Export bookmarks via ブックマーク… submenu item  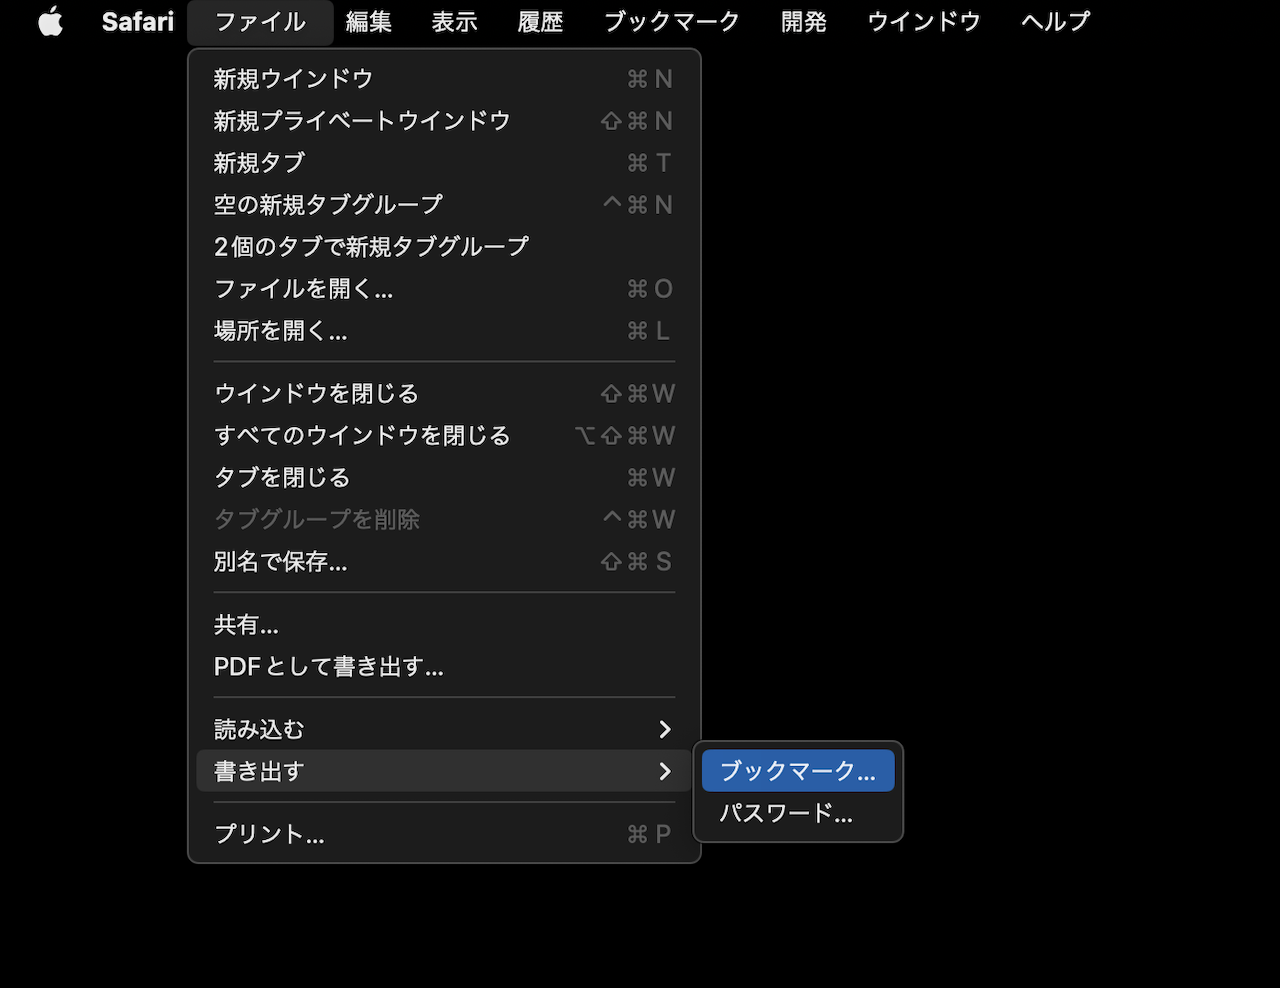(x=798, y=771)
